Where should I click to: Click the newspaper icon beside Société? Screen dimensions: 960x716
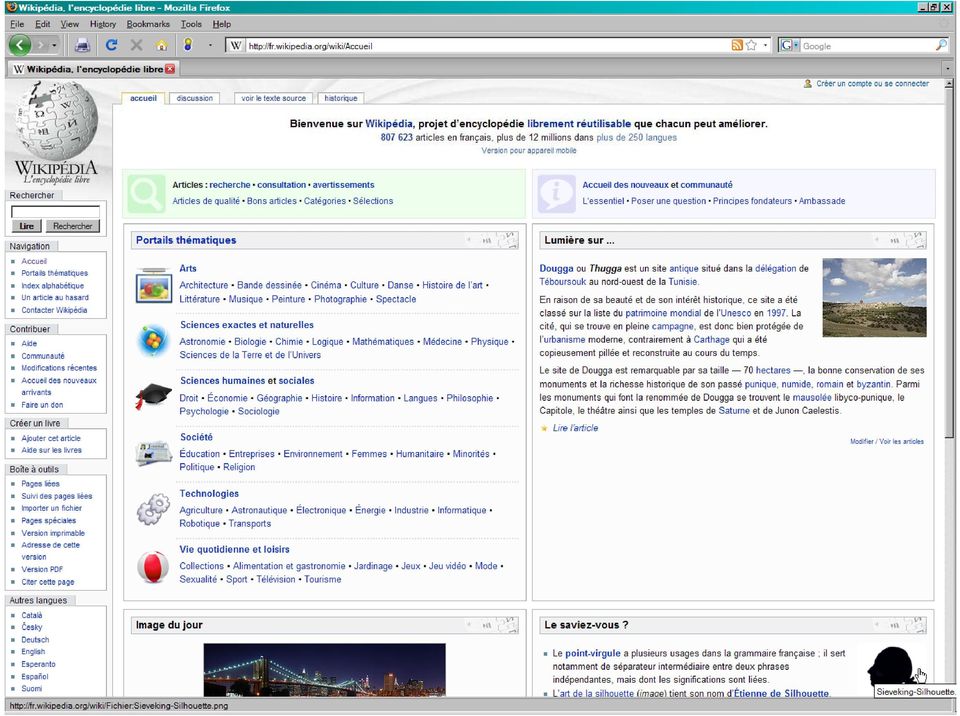click(153, 453)
